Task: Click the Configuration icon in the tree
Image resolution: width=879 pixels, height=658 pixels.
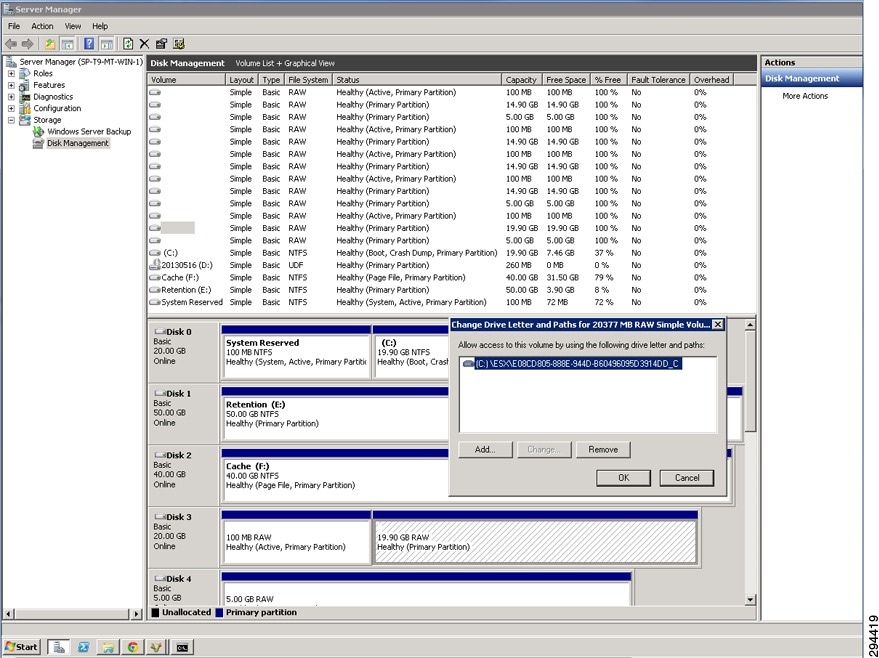Action: [24, 108]
